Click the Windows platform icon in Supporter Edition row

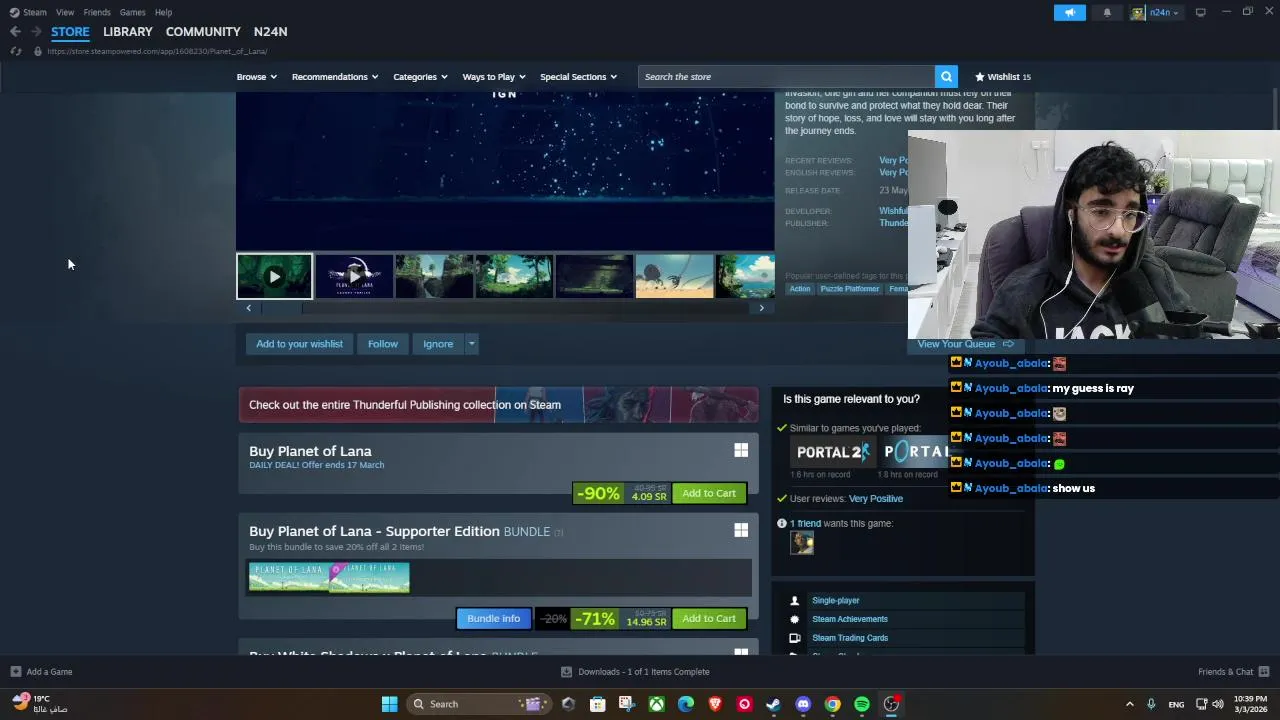pos(741,530)
